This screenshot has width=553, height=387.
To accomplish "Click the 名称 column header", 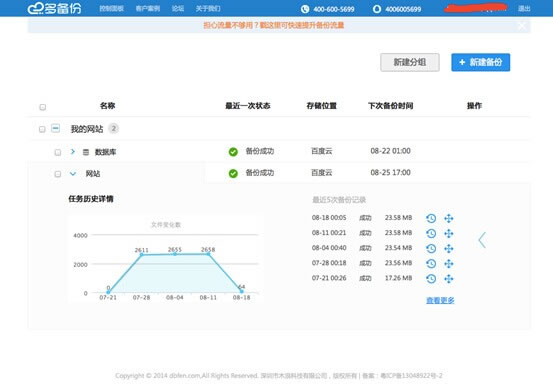I will [x=108, y=105].
